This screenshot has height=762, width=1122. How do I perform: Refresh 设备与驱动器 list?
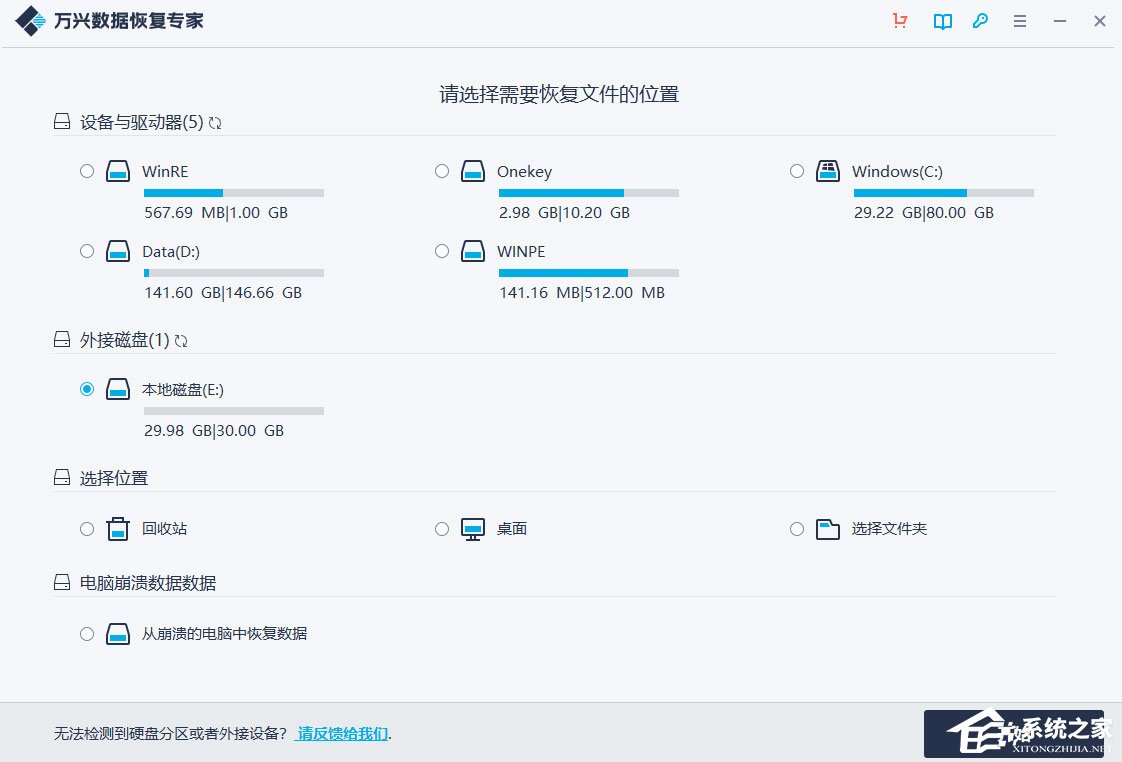[215, 121]
